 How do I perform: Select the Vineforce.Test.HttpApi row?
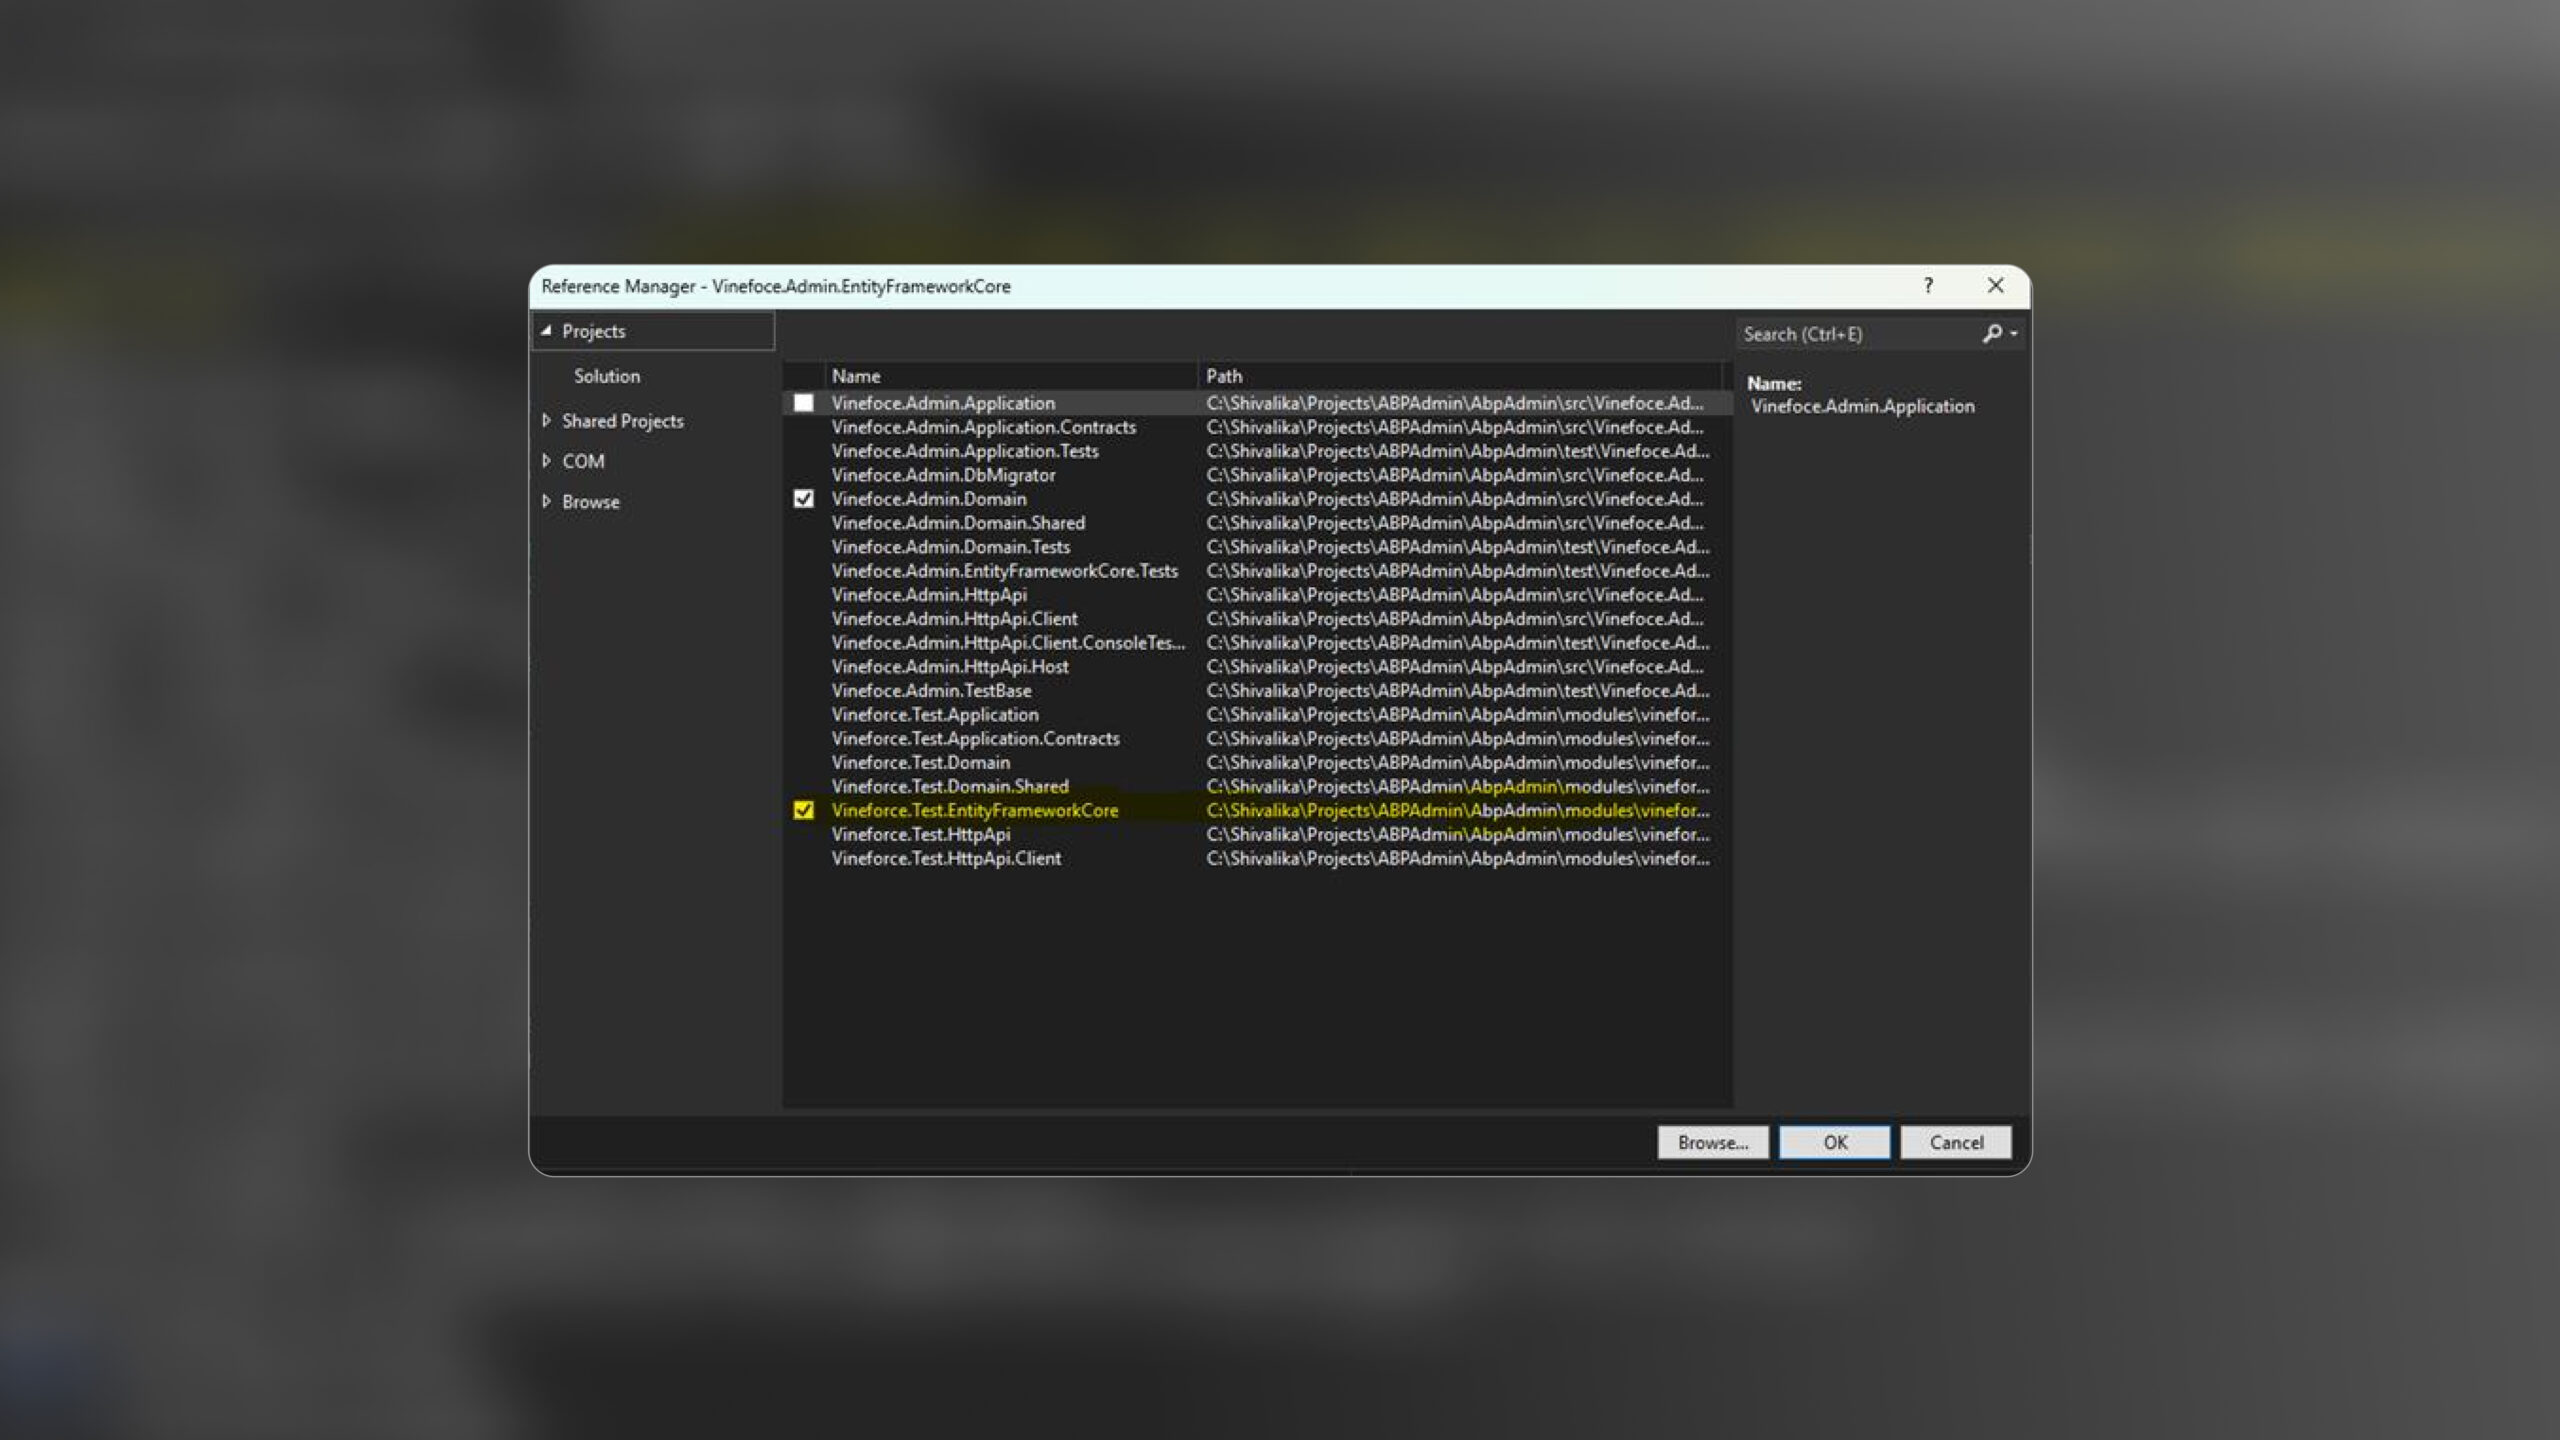coord(1257,835)
